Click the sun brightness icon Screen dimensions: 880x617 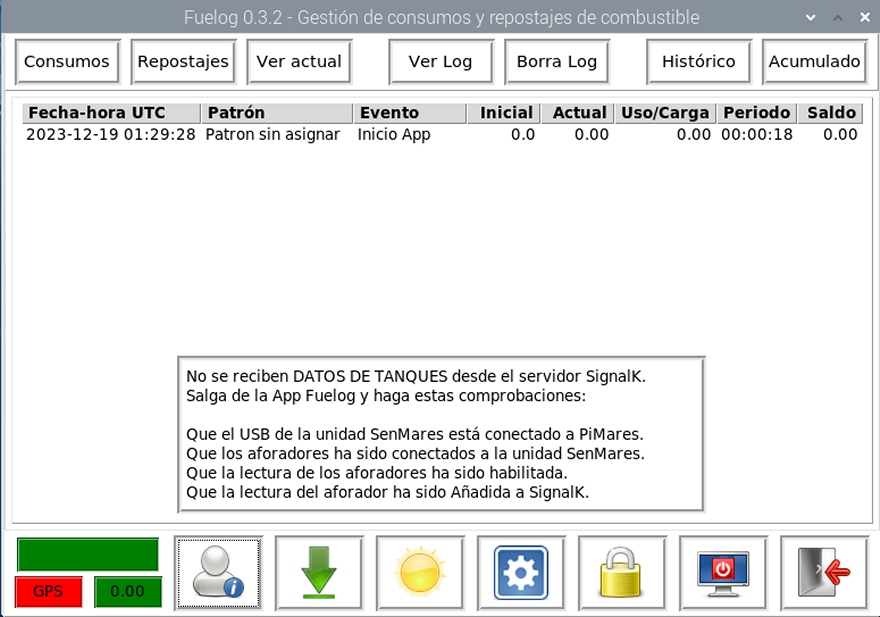coord(420,573)
